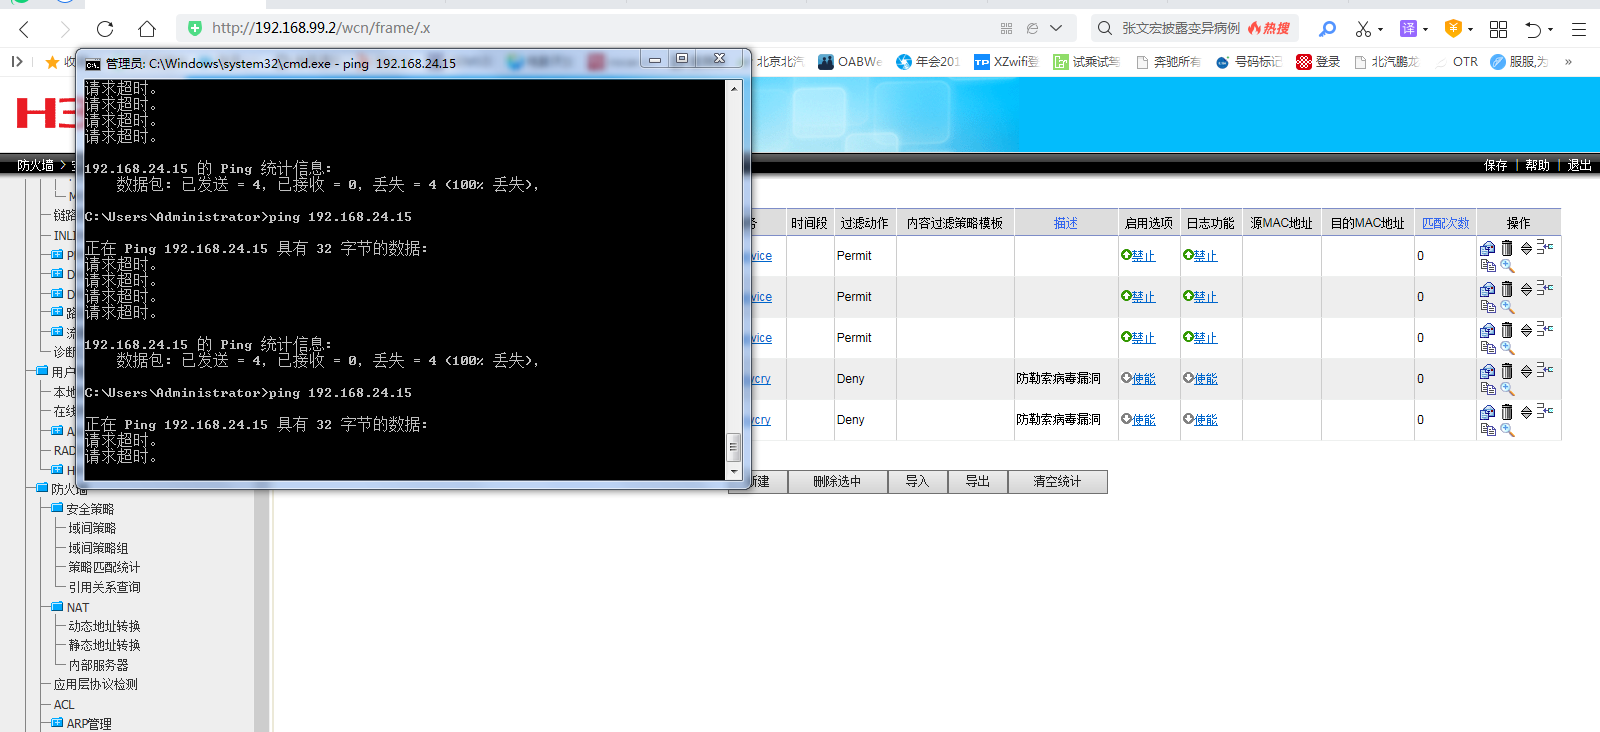Insert a rule at the first Permit row
Screen dimensions: 1600x732
(1545, 246)
